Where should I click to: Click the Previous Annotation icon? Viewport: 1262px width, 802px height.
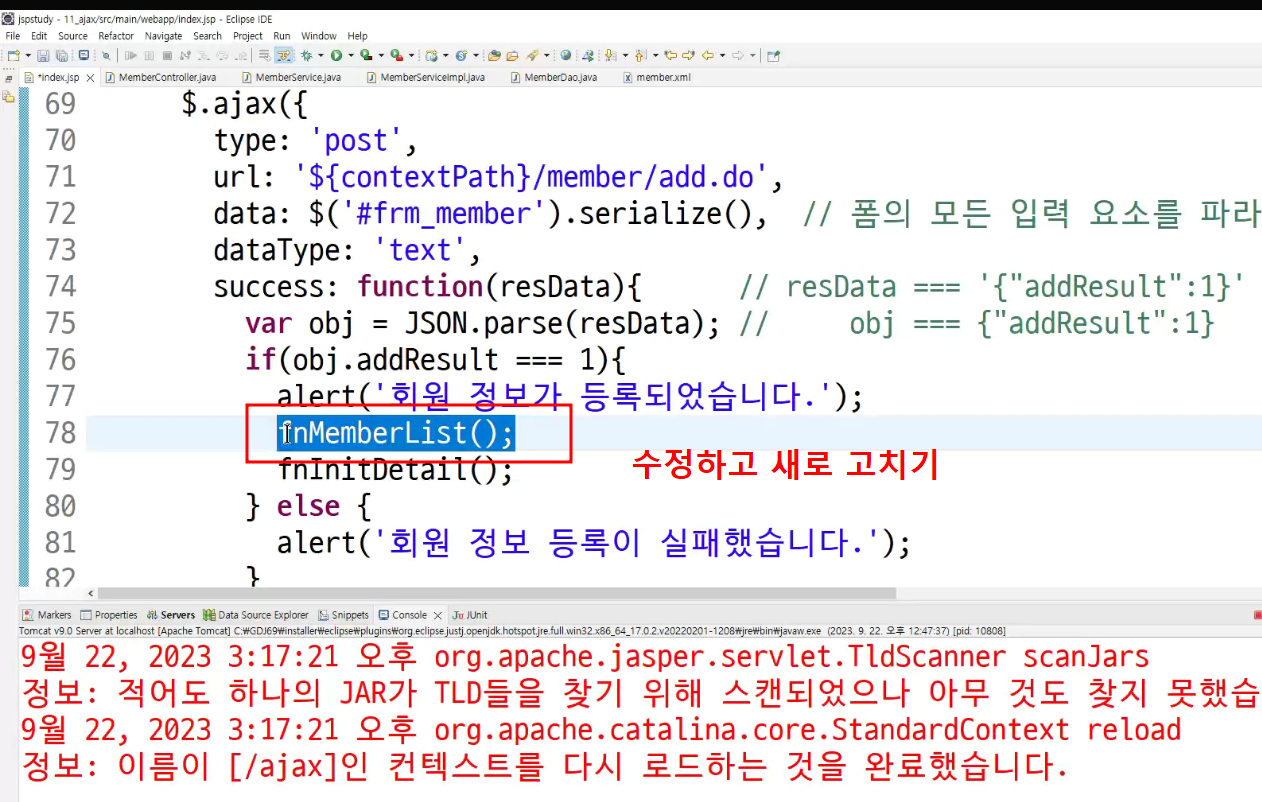click(640, 55)
